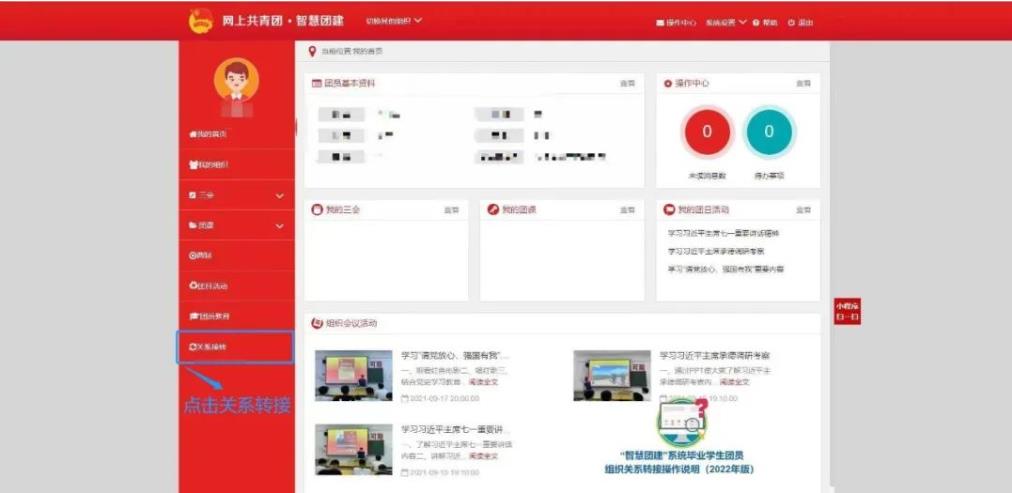The width and height of the screenshot is (1012, 493).
Task: Expand the 团课 sidebar menu
Action: coord(236,226)
